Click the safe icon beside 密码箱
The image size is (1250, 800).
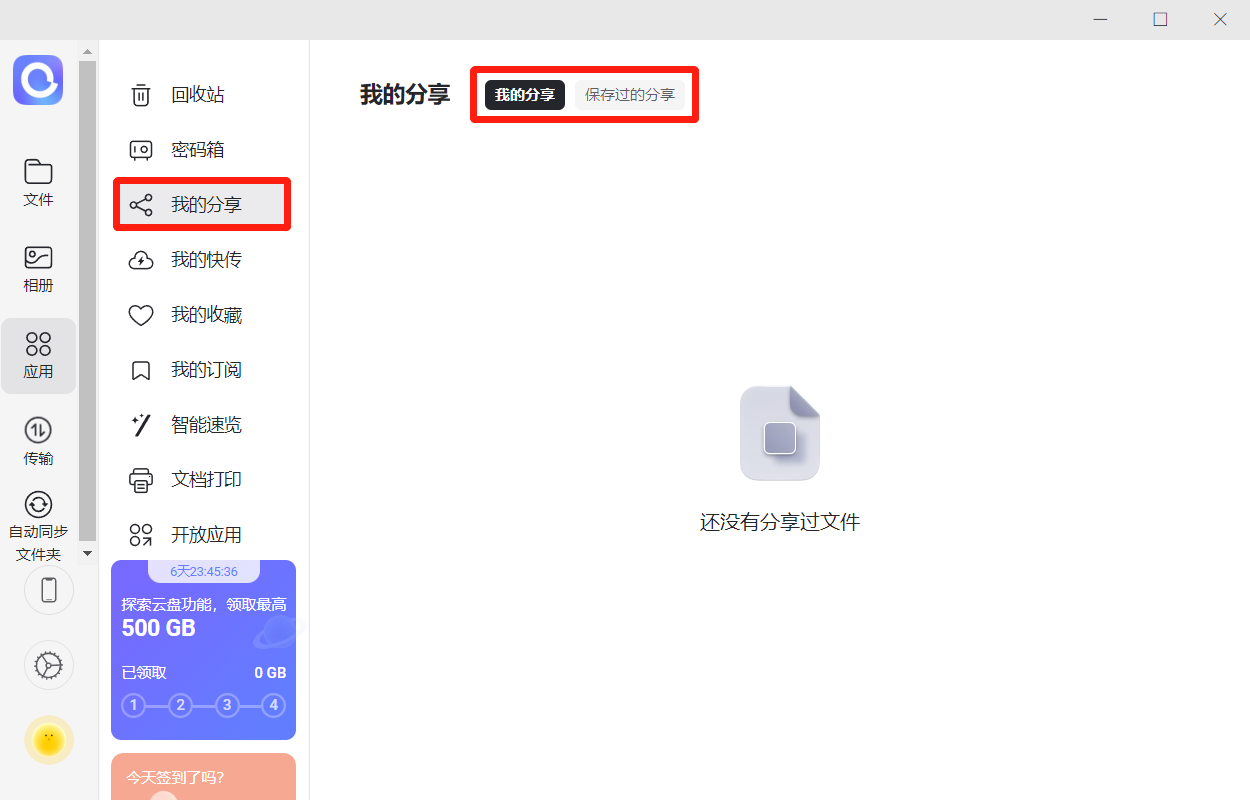click(x=141, y=150)
